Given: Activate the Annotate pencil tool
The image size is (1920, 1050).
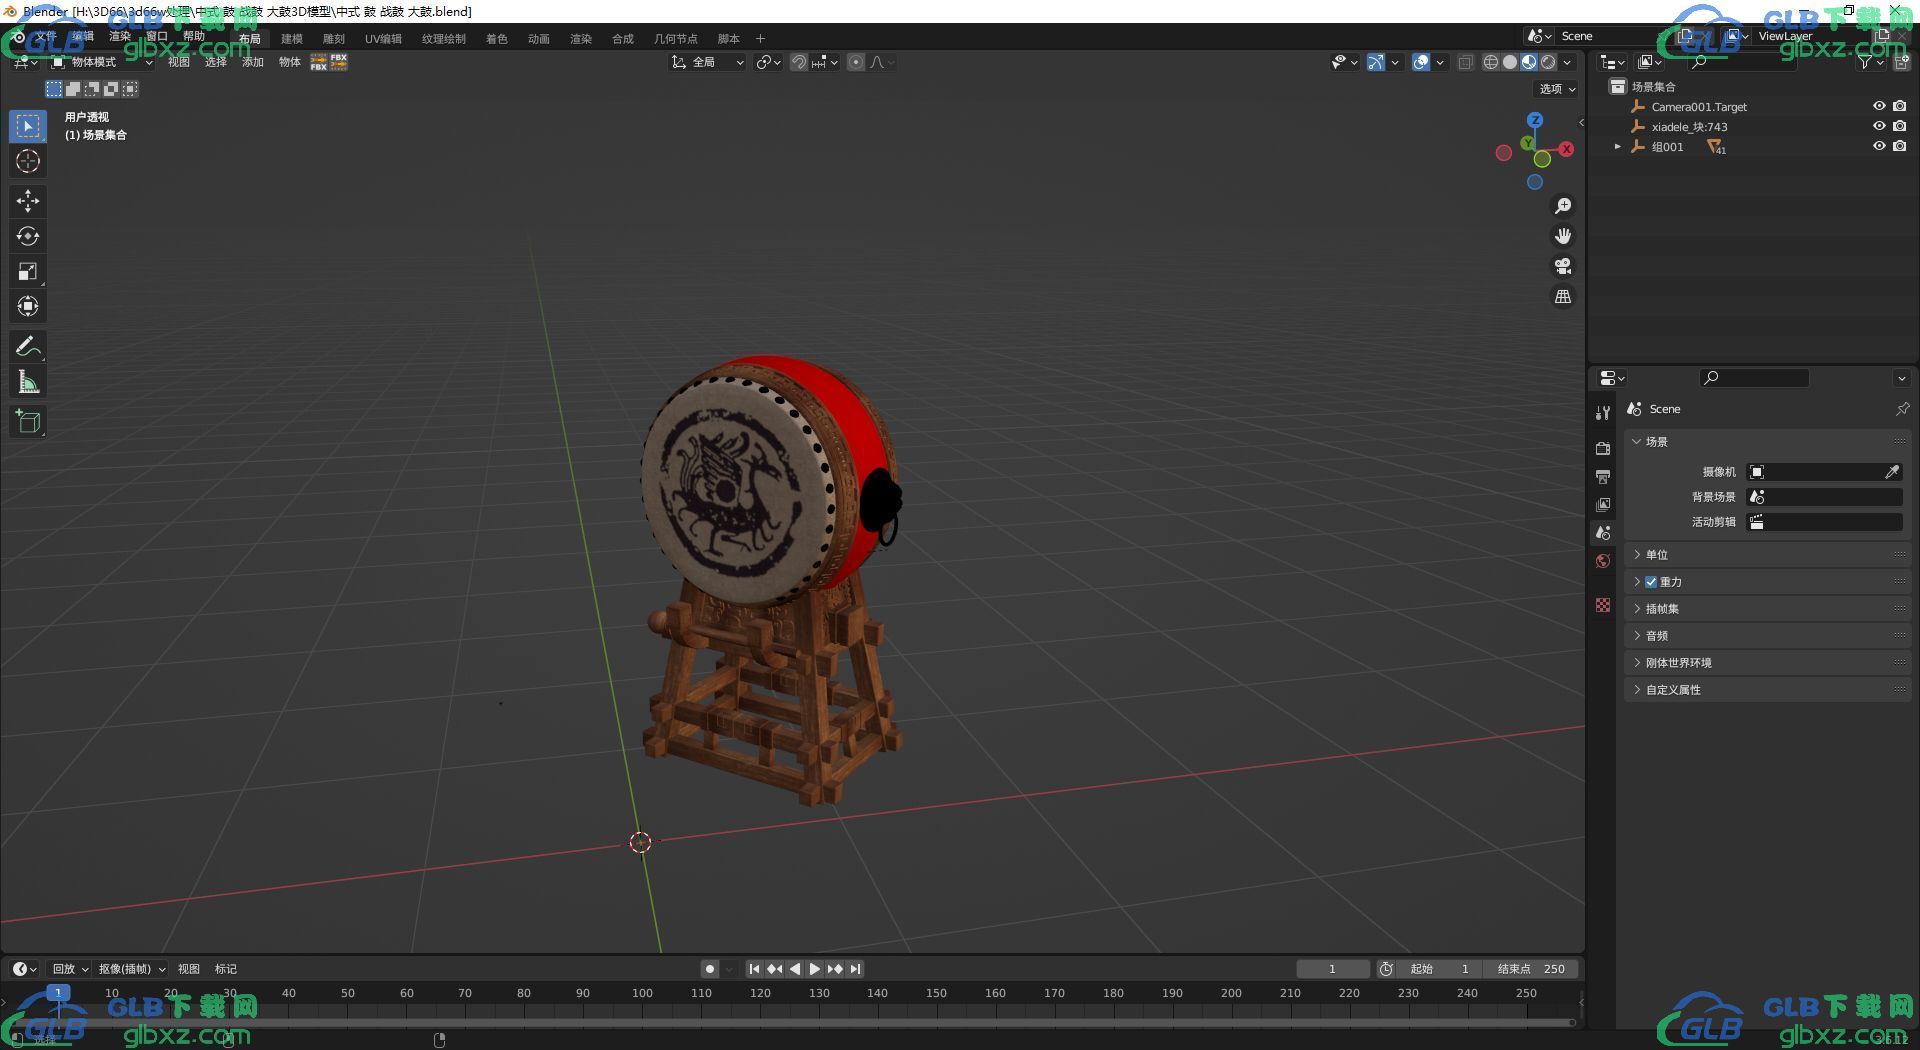Looking at the screenshot, I should tap(28, 347).
